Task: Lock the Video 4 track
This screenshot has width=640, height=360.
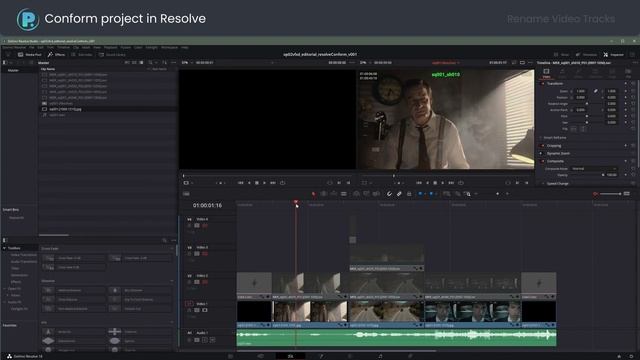Action: 189,225
